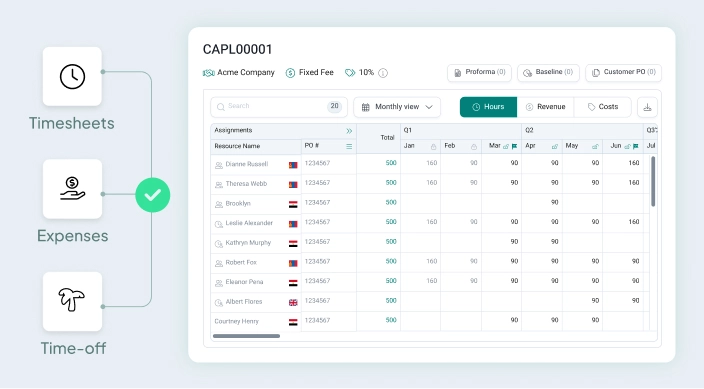Image resolution: width=704 pixels, height=389 pixels.
Task: Switch to the Revenue tab
Action: (546, 107)
